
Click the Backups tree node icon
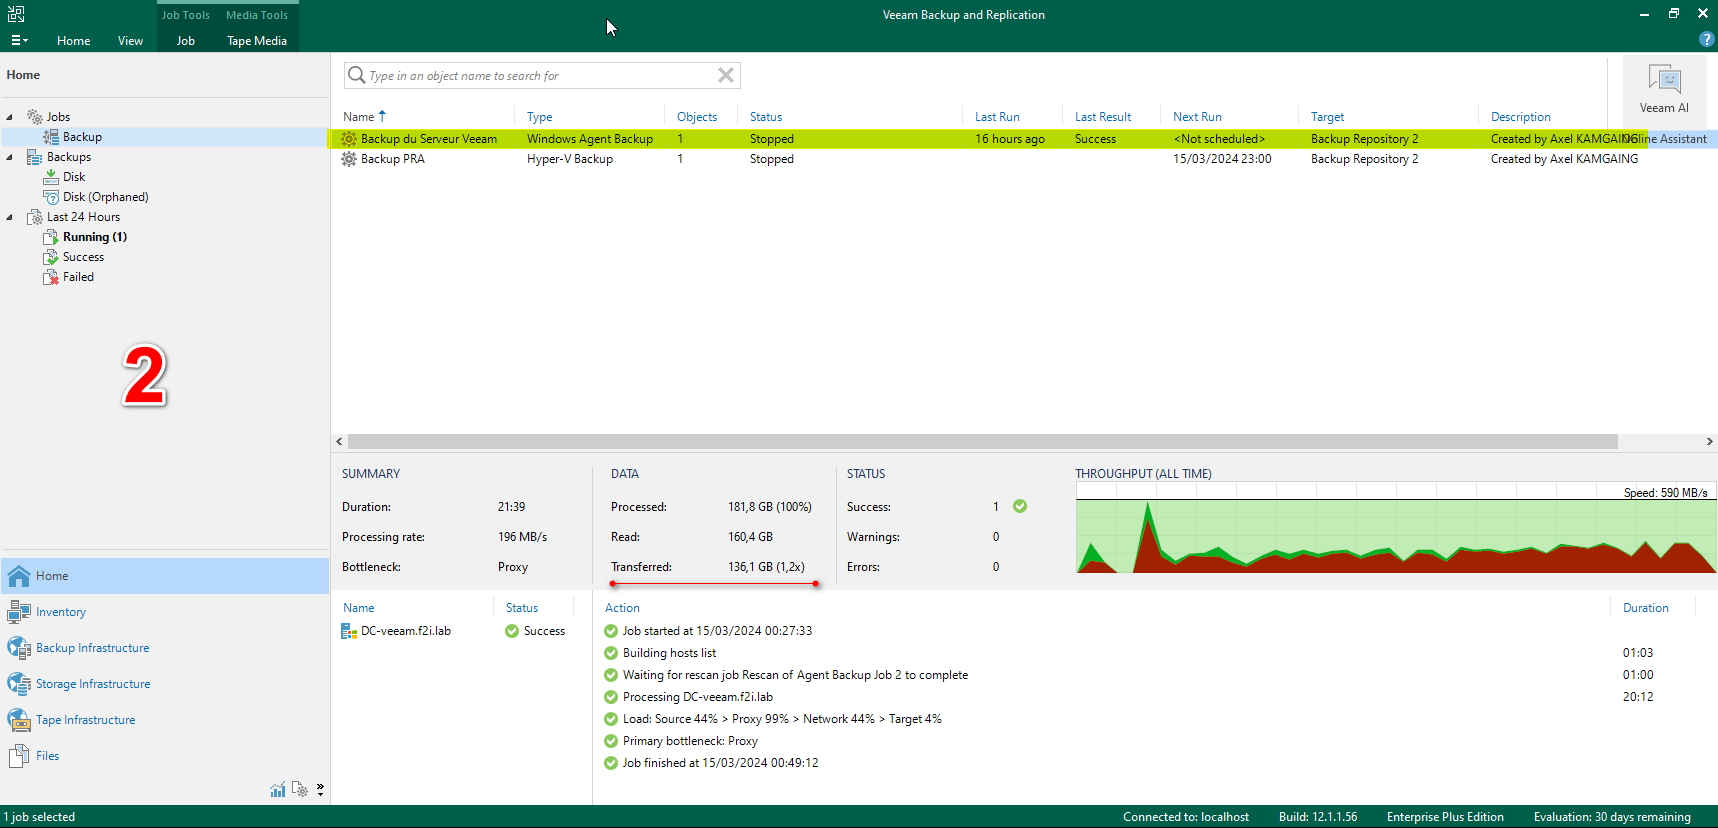(35, 157)
